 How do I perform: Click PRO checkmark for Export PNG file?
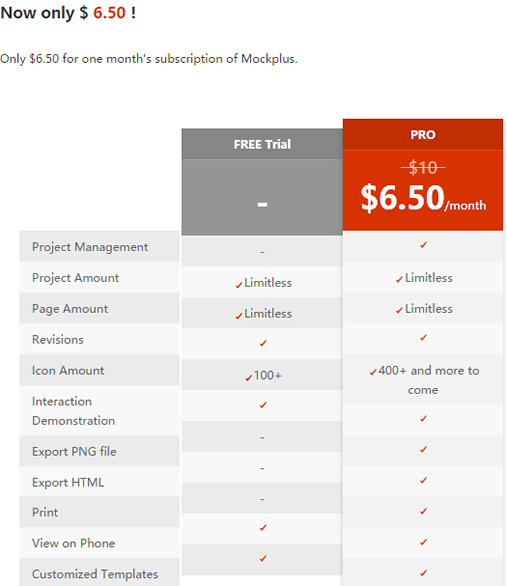(x=423, y=450)
